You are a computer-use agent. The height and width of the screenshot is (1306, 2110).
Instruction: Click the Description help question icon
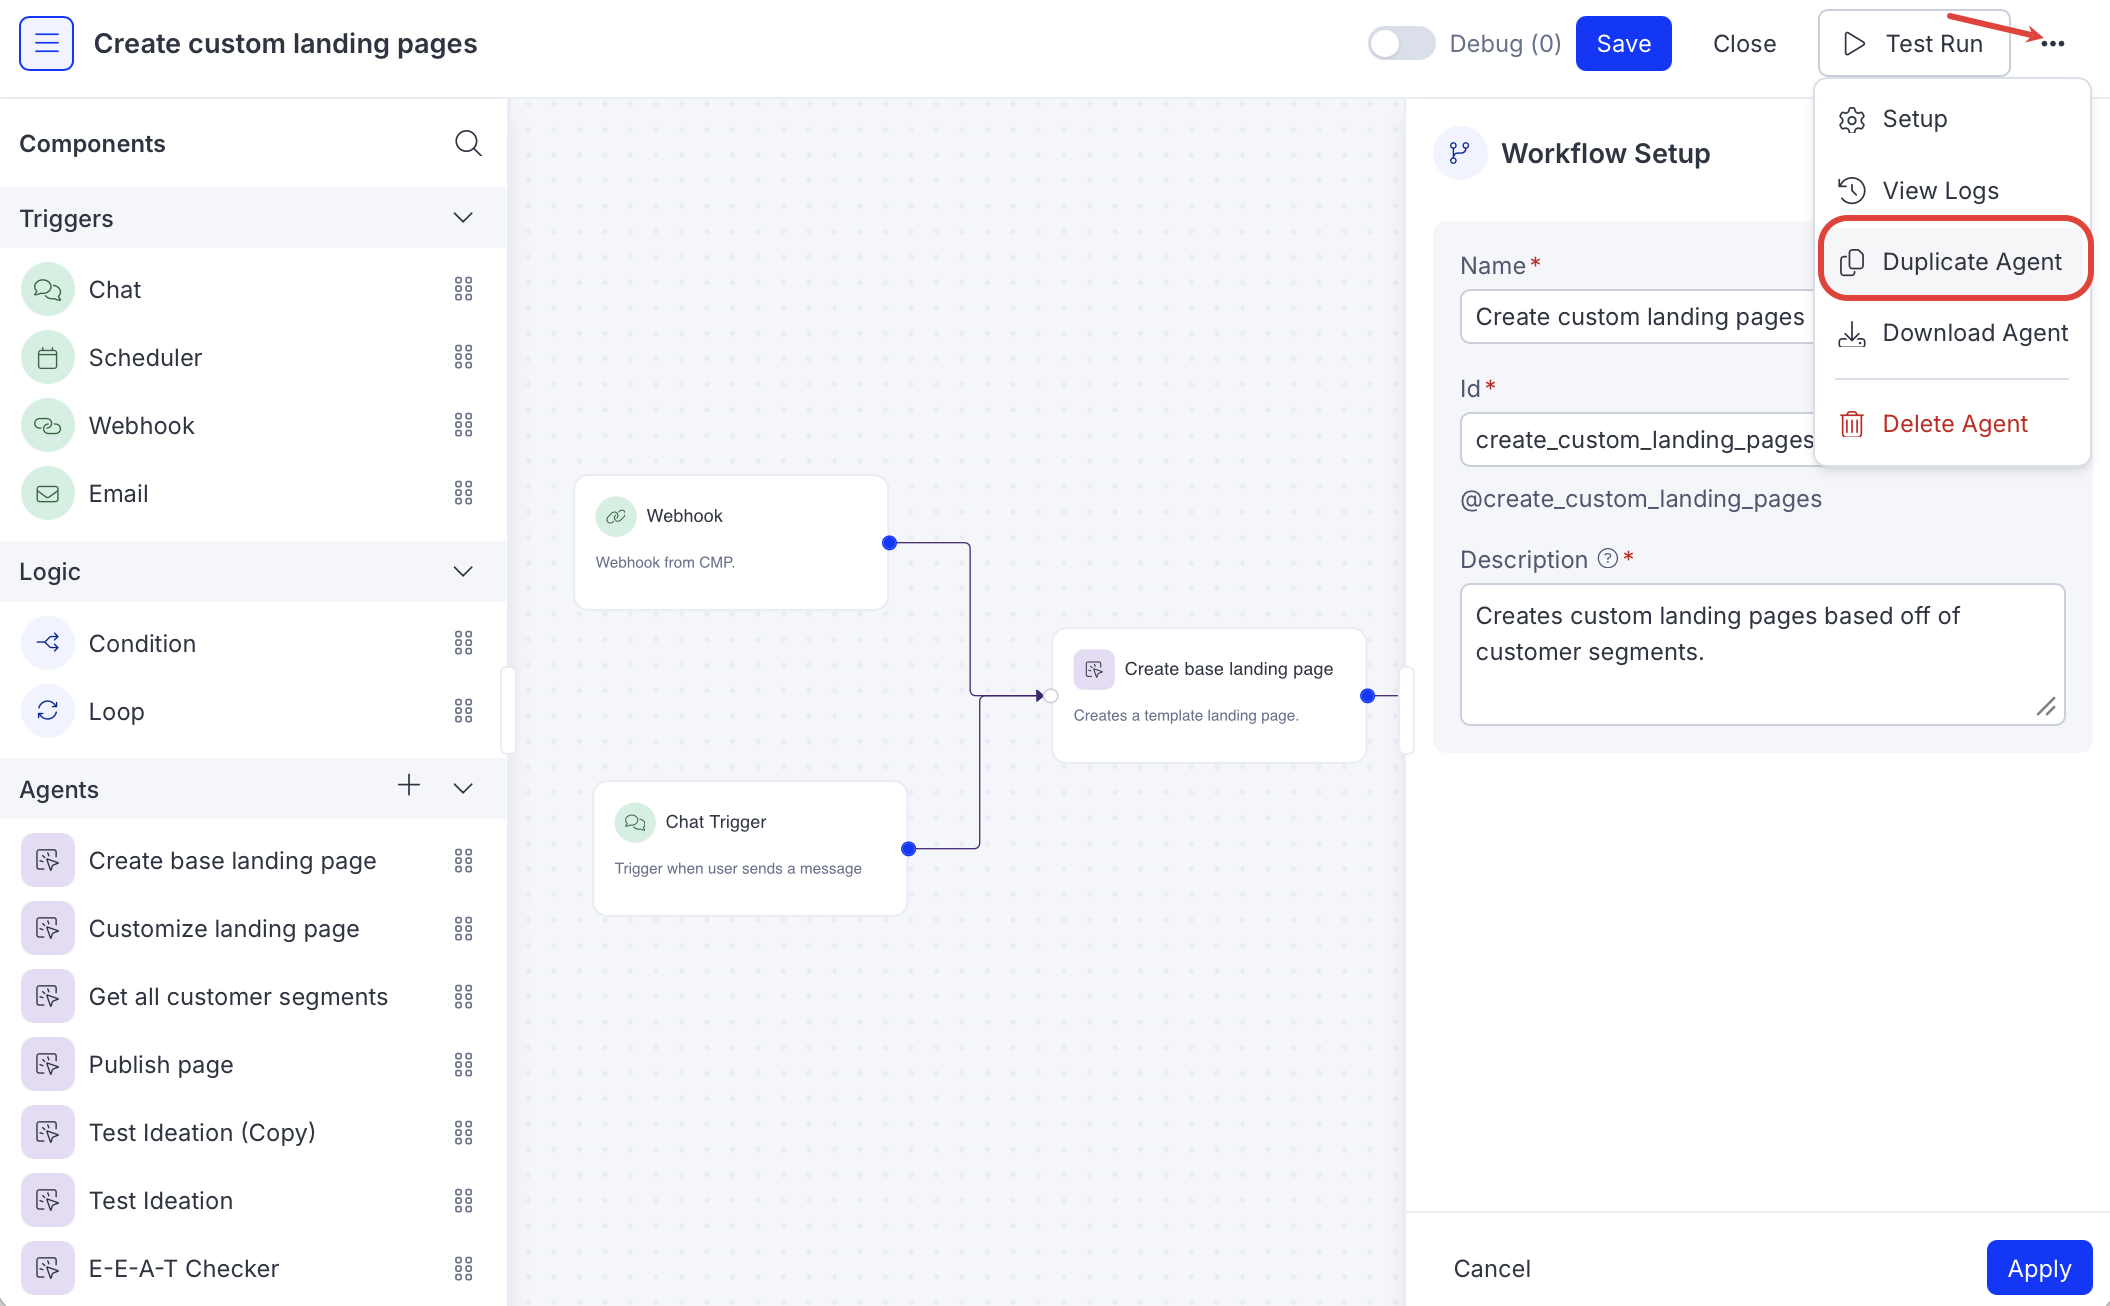[x=1607, y=559]
